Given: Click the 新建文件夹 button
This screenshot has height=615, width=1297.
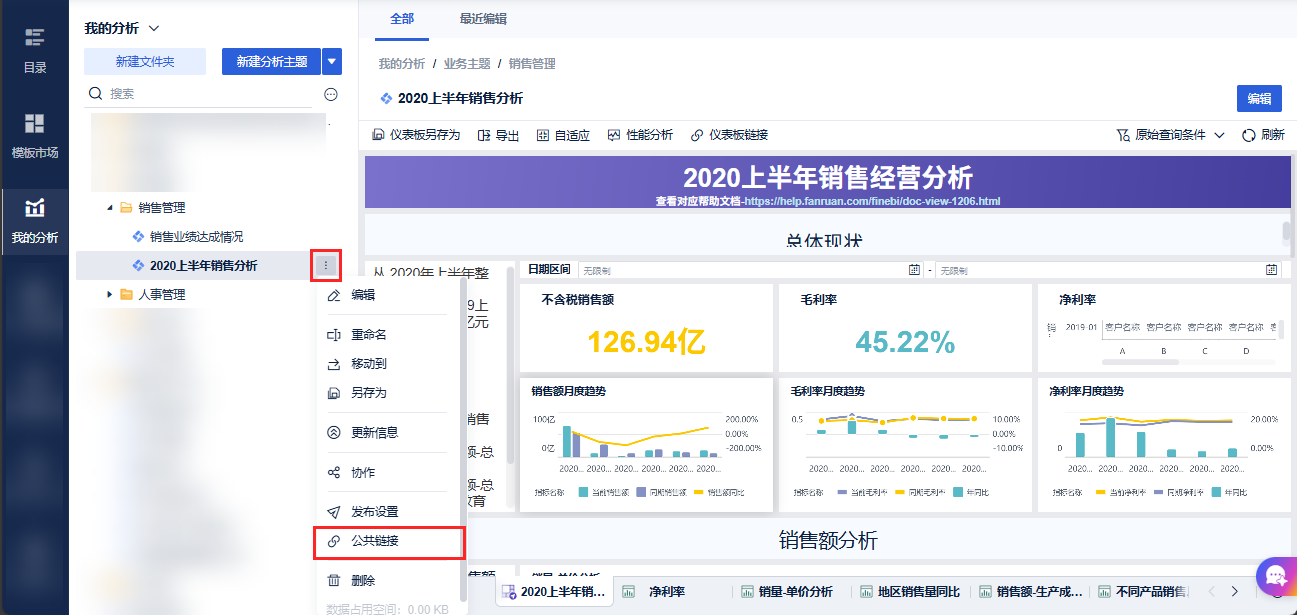Looking at the screenshot, I should click(145, 62).
